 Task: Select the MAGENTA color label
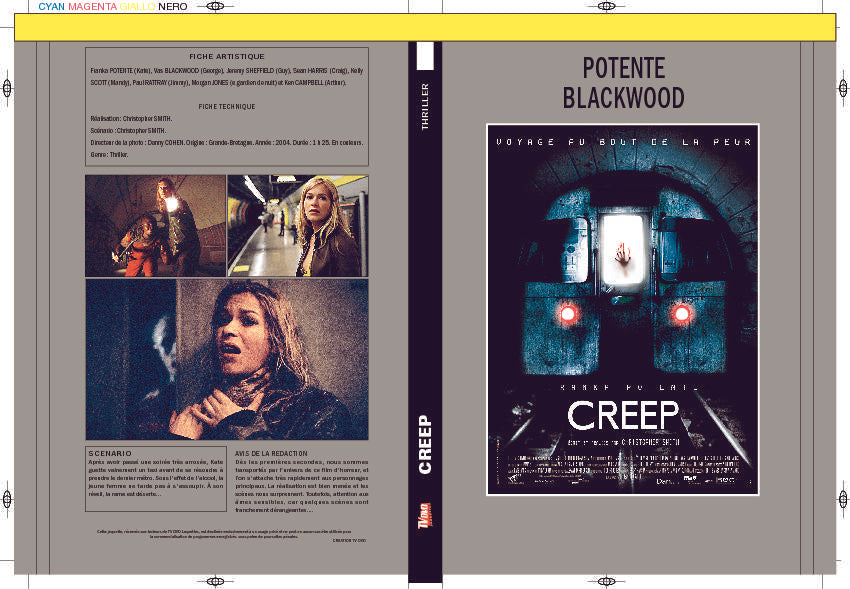(92, 7)
